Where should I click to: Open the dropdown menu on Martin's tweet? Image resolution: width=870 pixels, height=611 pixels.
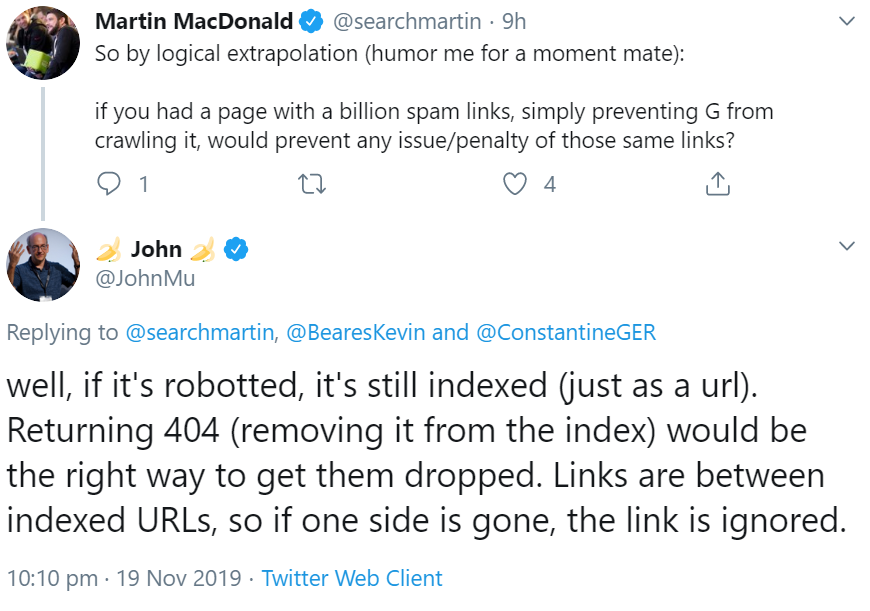[x=848, y=20]
